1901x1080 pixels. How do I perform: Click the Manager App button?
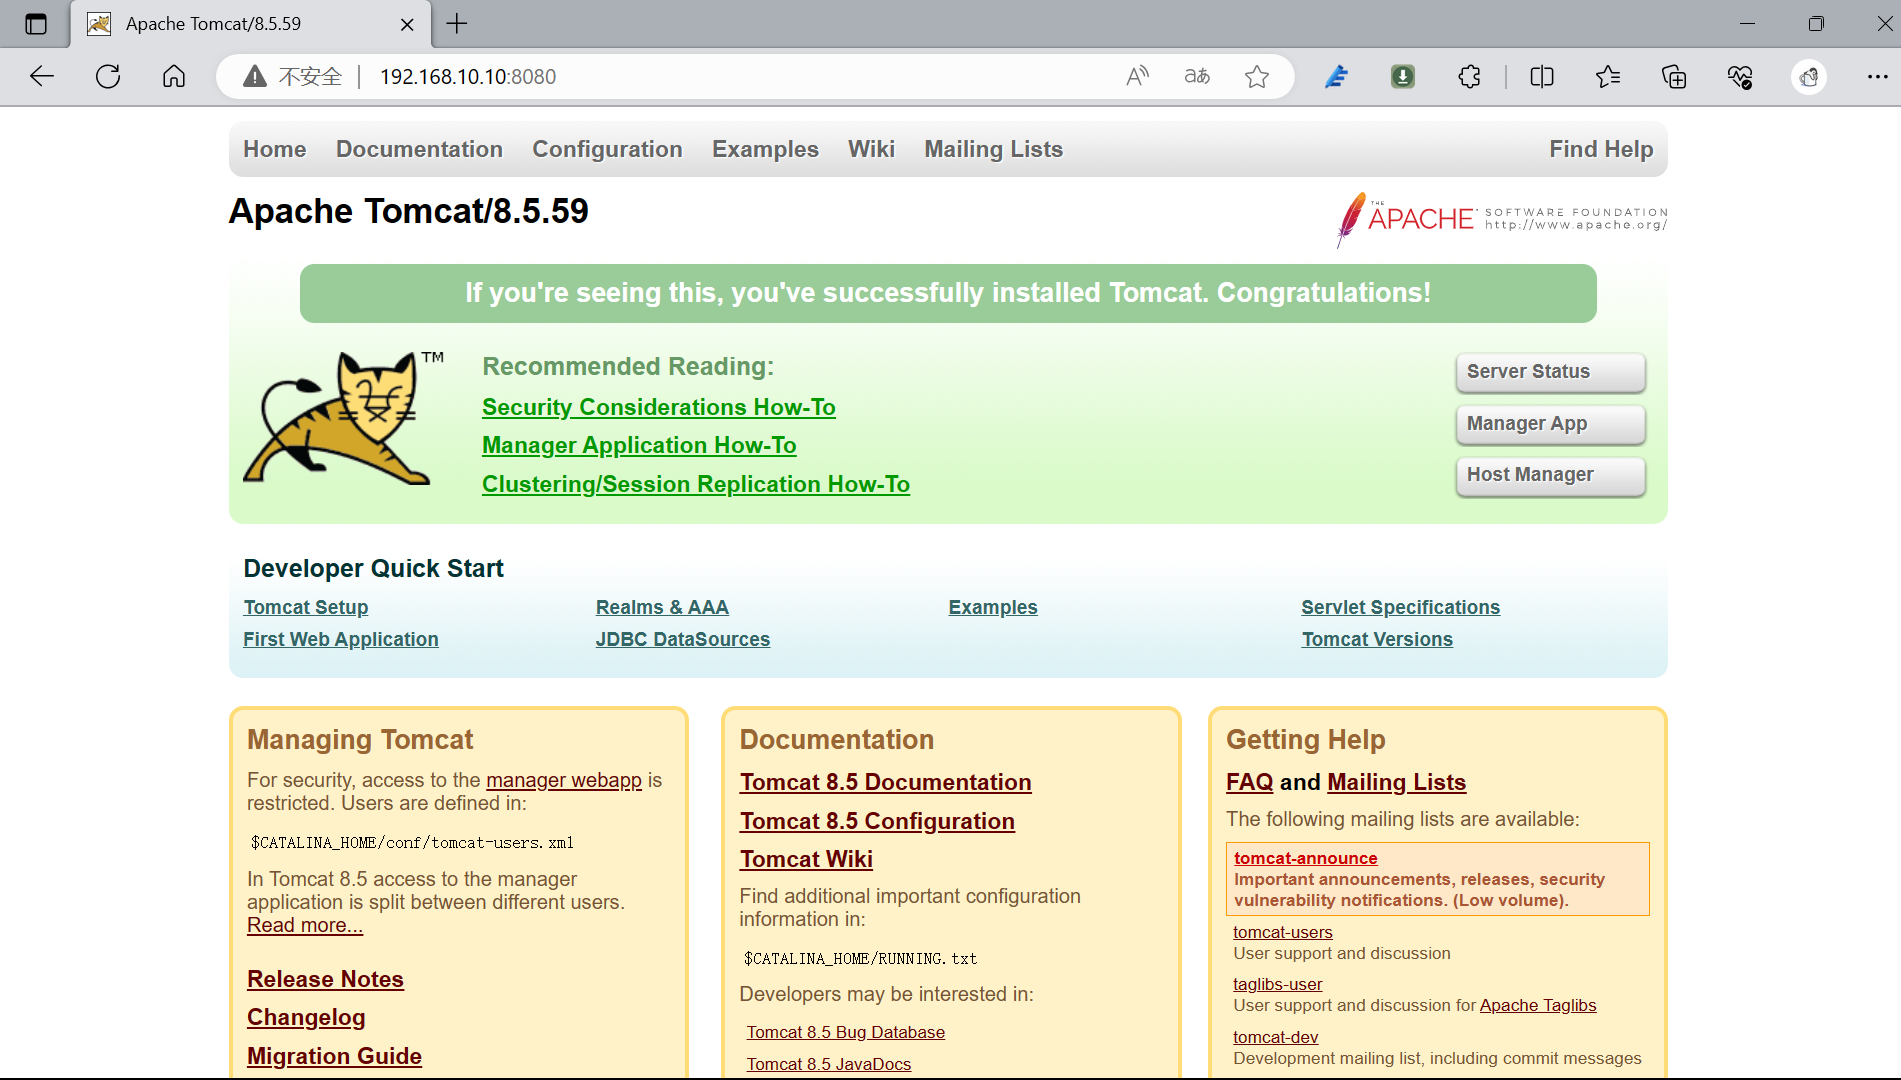tap(1550, 424)
